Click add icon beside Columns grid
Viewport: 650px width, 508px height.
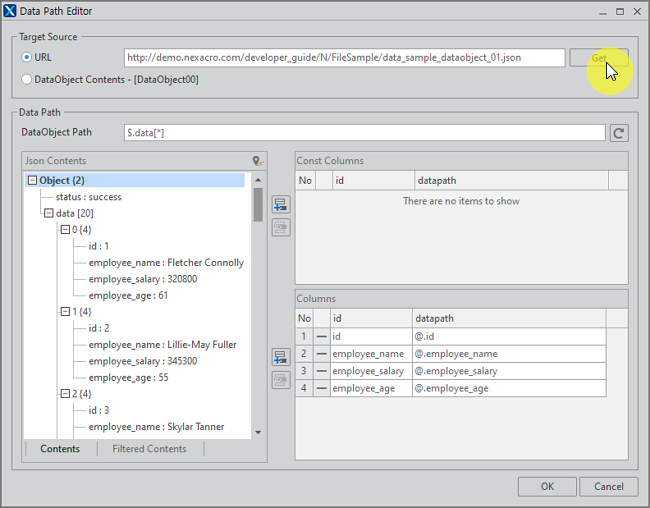pos(281,357)
